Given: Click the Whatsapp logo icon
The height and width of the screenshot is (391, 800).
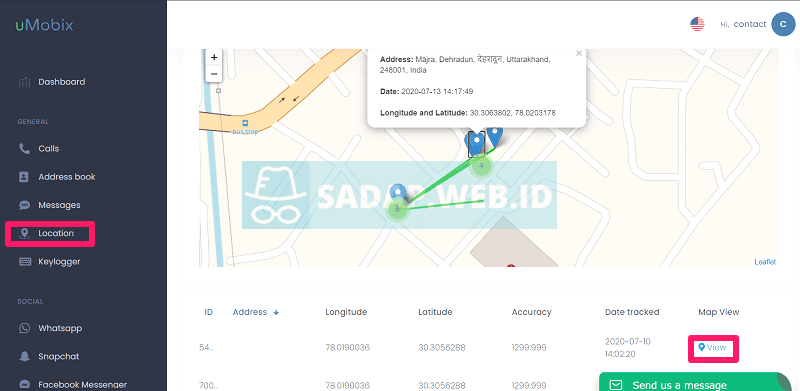Looking at the screenshot, I should [x=24, y=328].
